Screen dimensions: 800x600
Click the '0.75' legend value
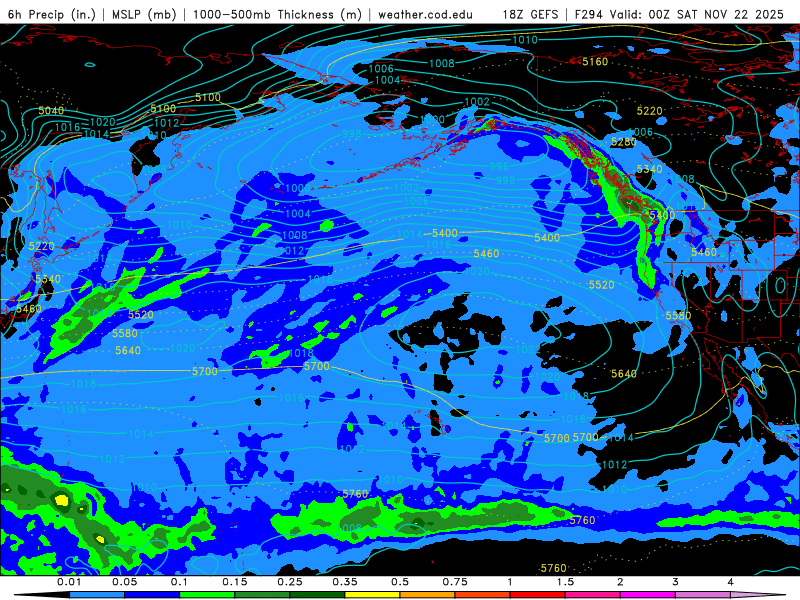click(455, 582)
